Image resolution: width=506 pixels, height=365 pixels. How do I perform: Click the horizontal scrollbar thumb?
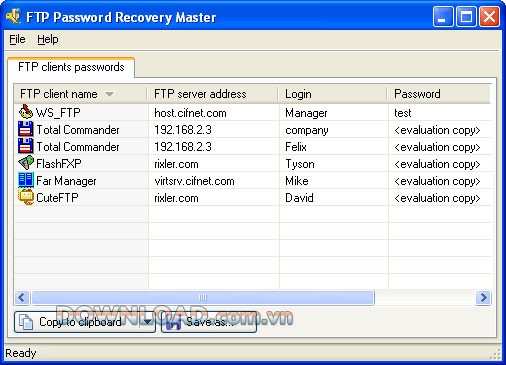[x=203, y=297]
